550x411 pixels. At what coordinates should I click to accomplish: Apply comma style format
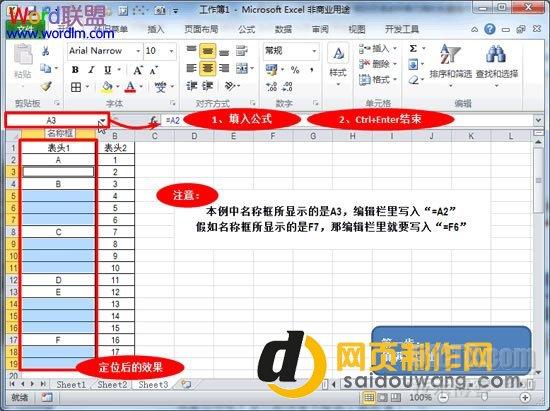coord(311,70)
